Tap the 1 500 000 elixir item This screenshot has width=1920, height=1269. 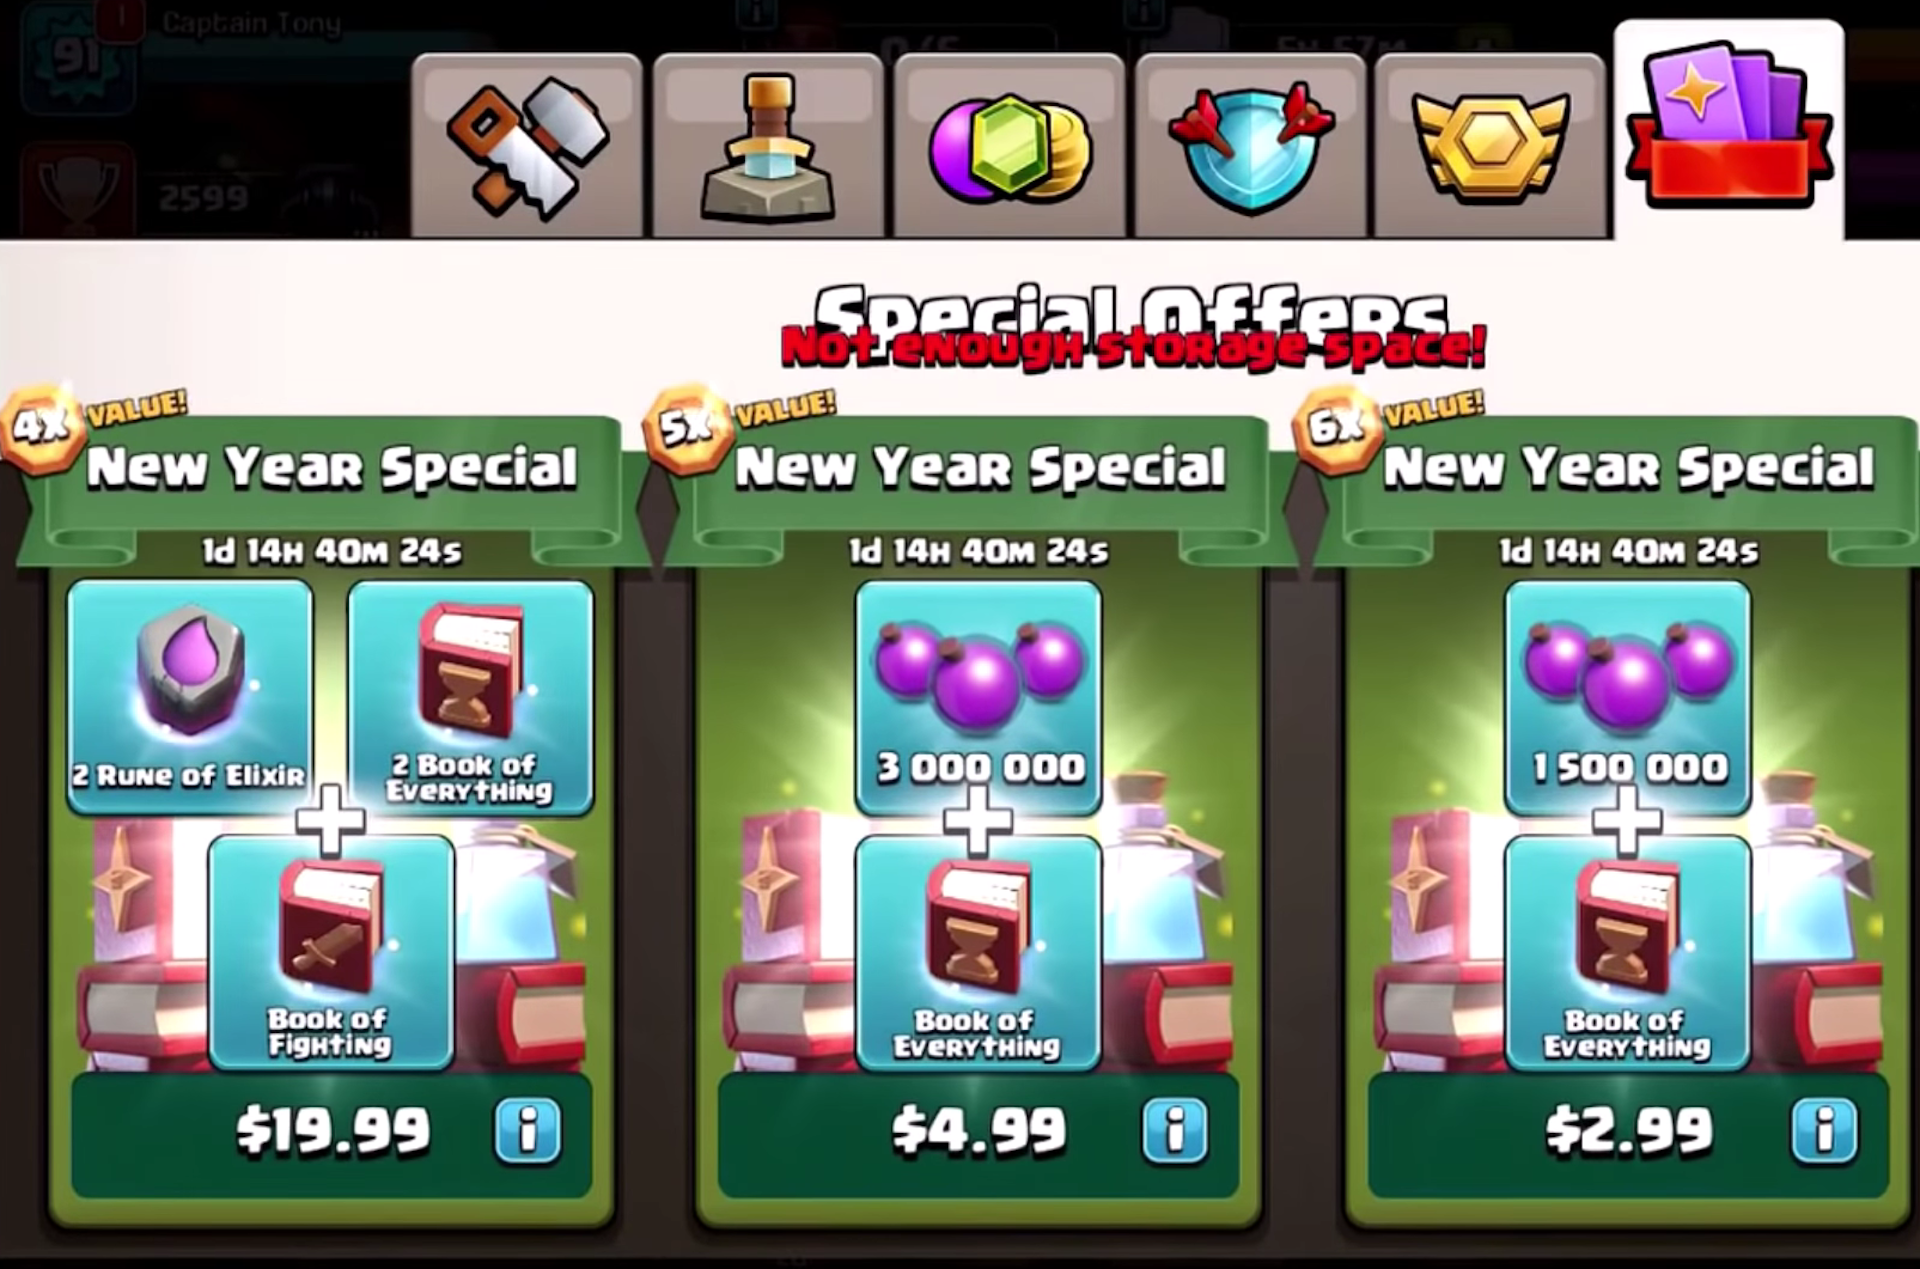(1627, 697)
